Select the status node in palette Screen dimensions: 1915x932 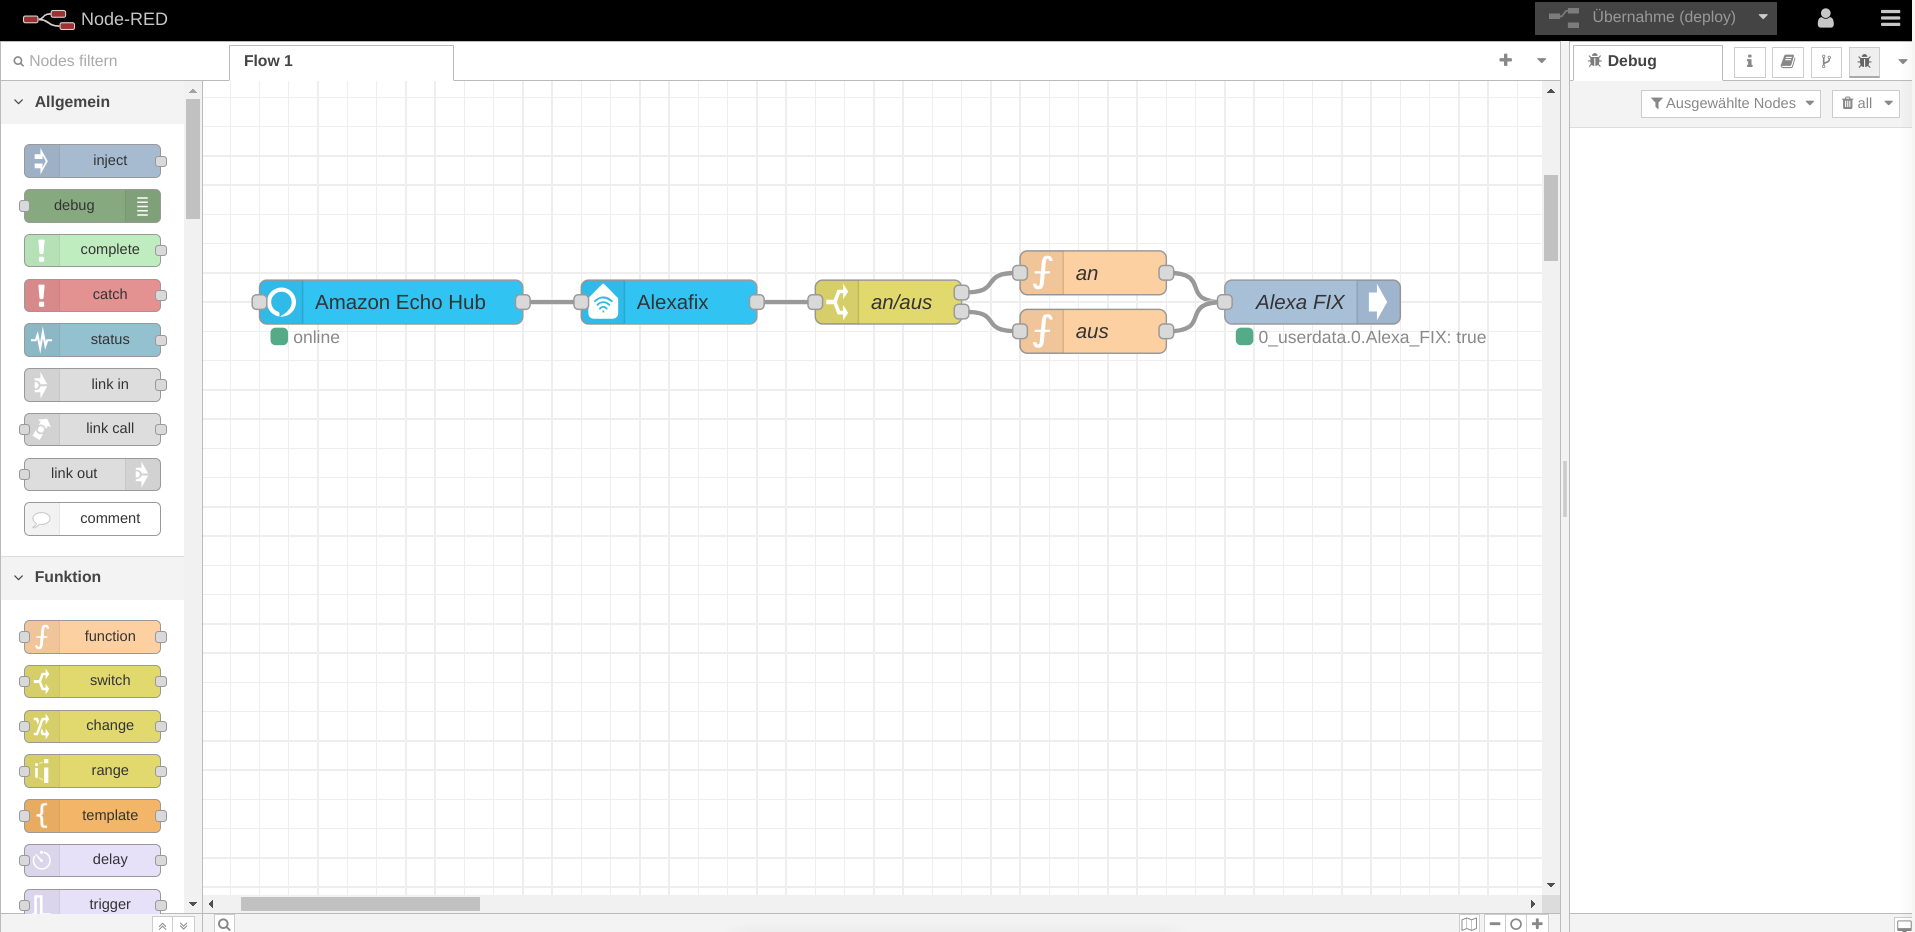92,340
